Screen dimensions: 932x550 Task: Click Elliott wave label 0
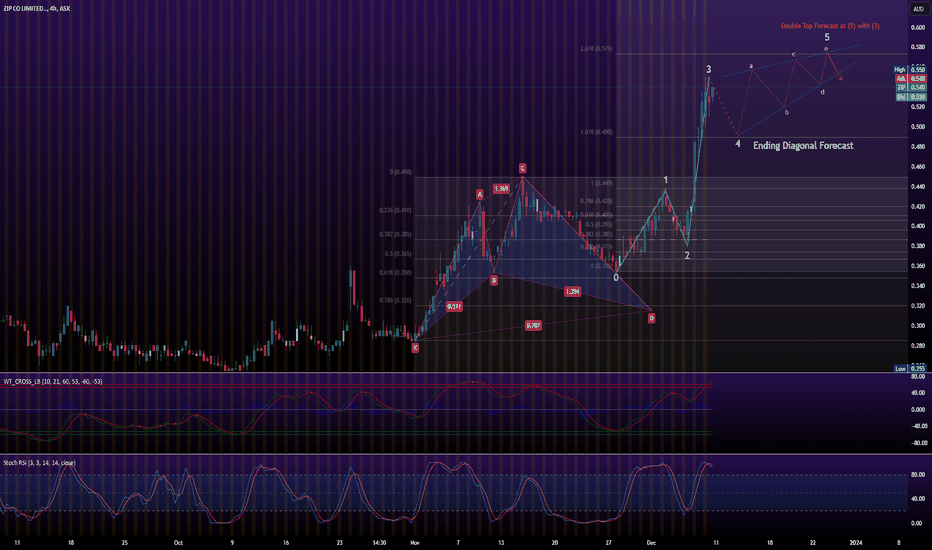click(x=616, y=277)
